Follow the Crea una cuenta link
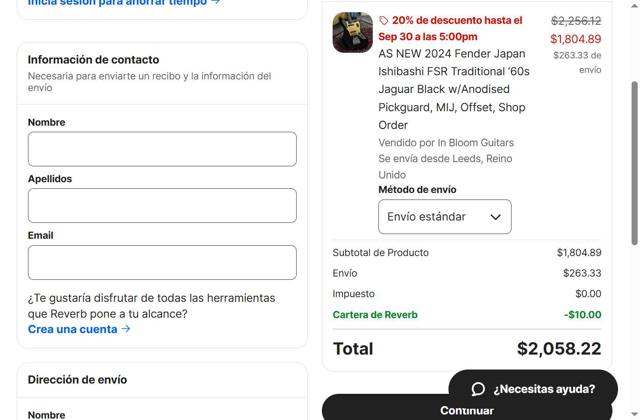 tap(72, 329)
